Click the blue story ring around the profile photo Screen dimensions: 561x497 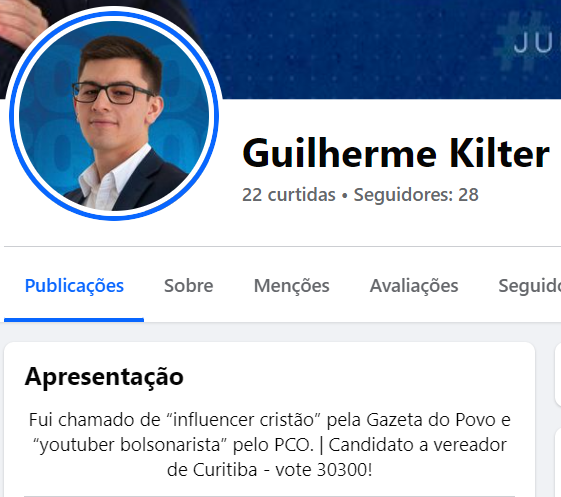click(x=114, y=16)
